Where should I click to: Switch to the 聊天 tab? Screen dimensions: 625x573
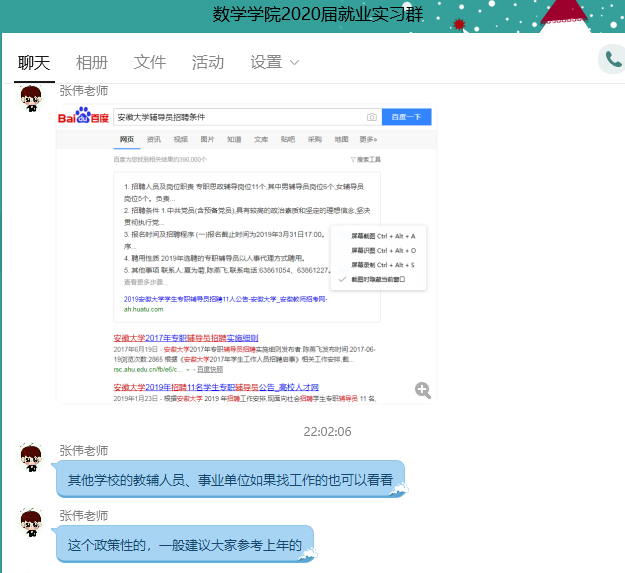34,63
